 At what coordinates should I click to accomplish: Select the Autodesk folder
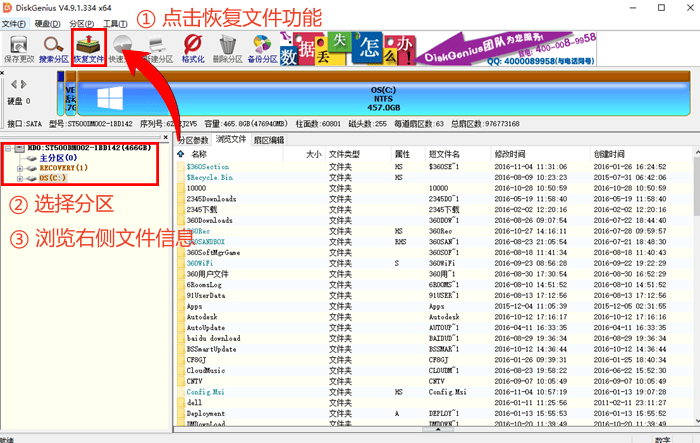coord(202,317)
